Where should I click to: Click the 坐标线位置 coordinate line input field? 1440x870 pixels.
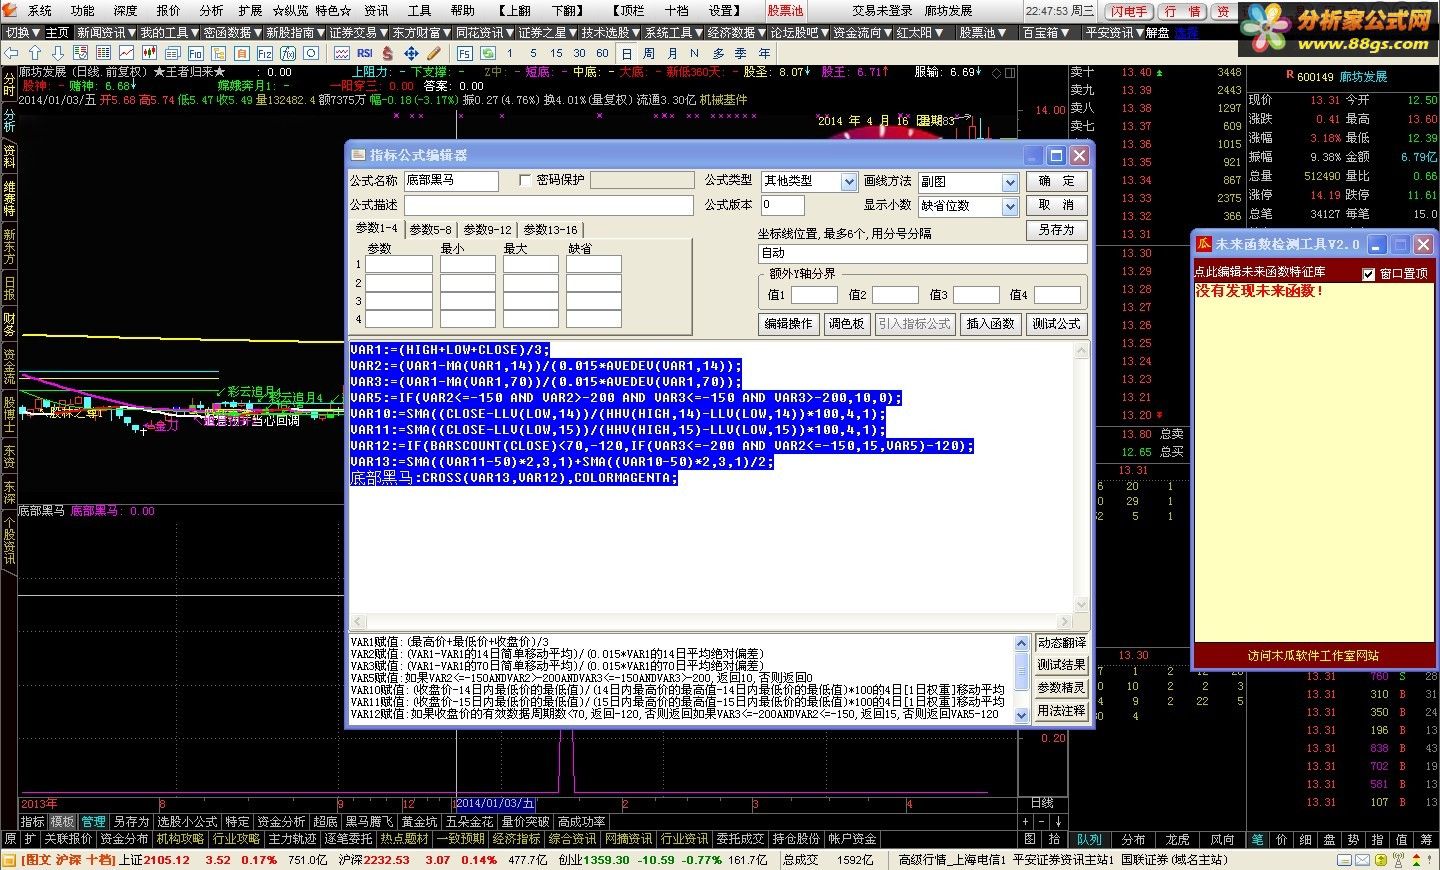tap(922, 253)
